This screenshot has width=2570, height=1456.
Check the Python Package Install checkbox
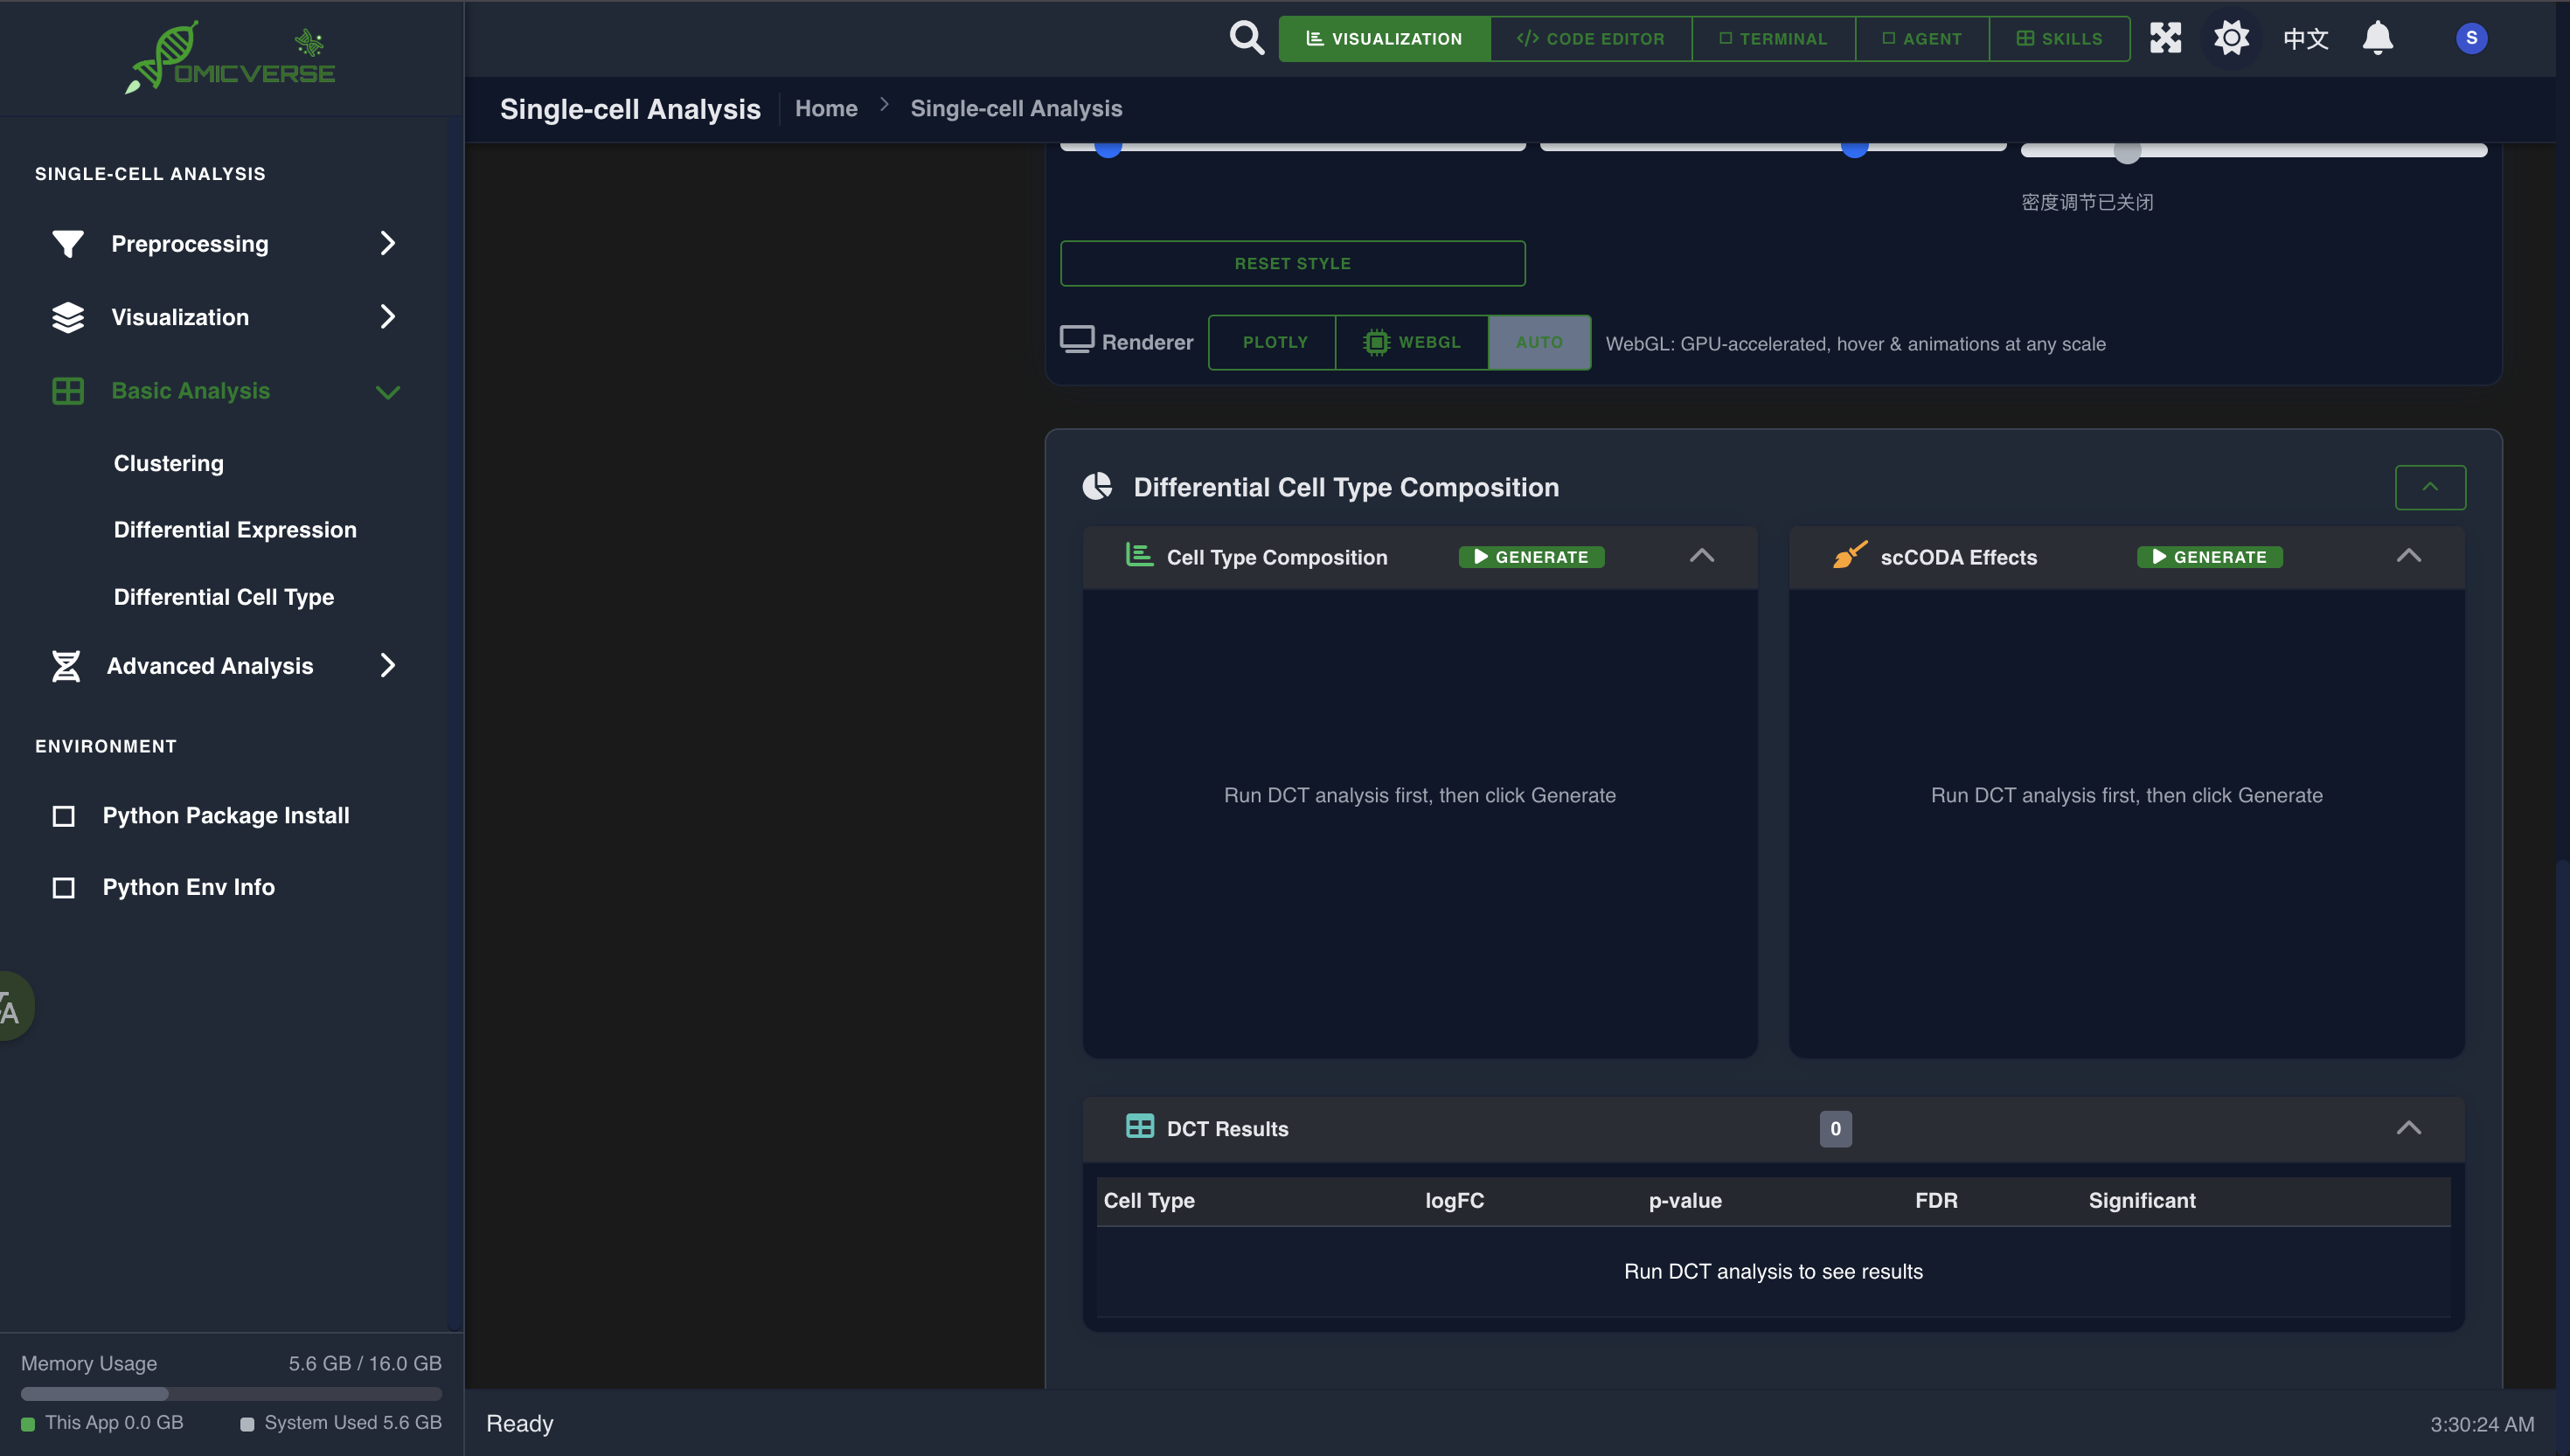(x=63, y=815)
